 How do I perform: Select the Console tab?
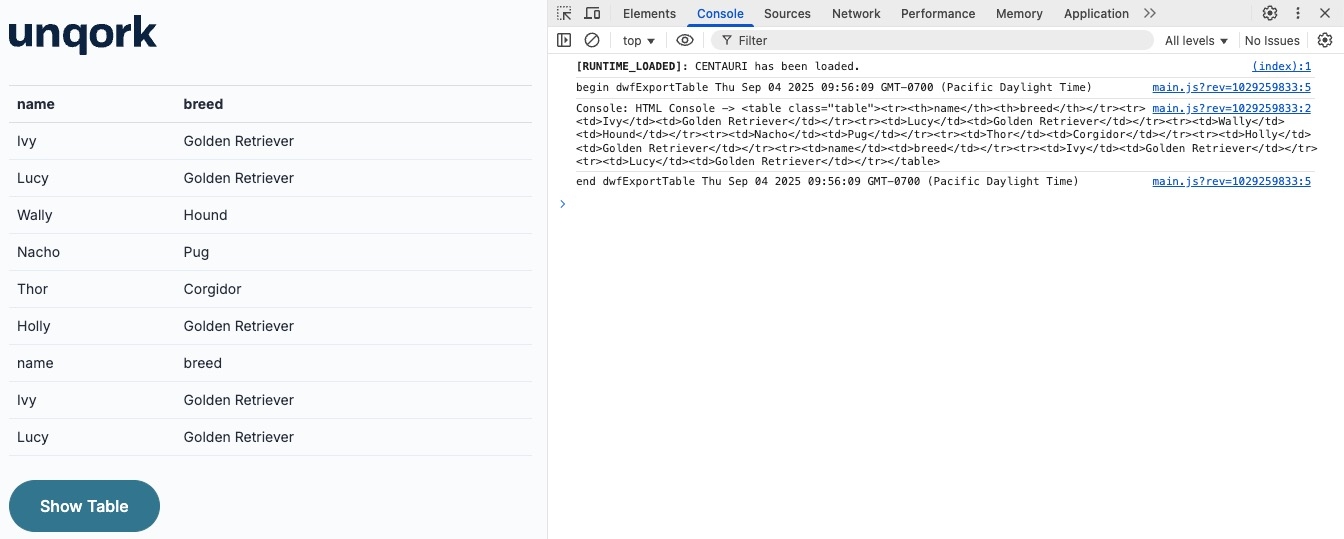point(720,13)
